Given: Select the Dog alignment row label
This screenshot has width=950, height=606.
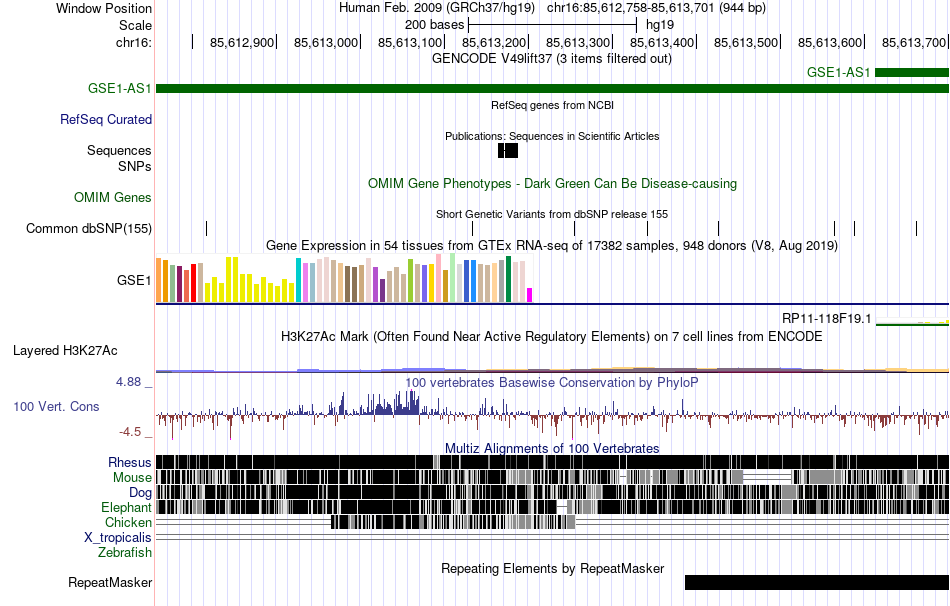Looking at the screenshot, I should pyautogui.click(x=140, y=493).
